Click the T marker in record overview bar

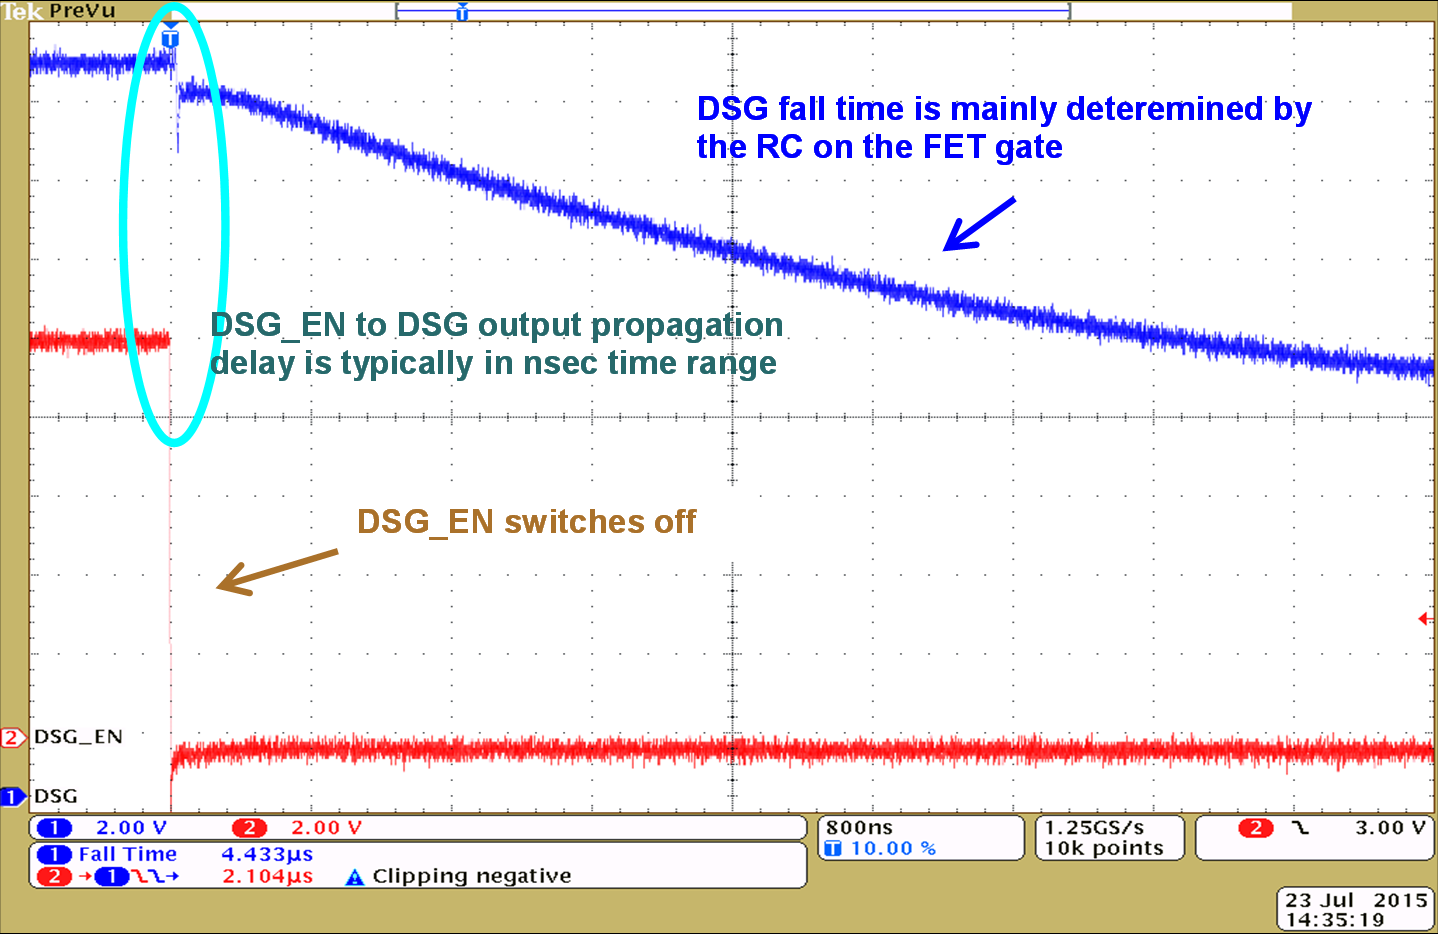(x=462, y=13)
